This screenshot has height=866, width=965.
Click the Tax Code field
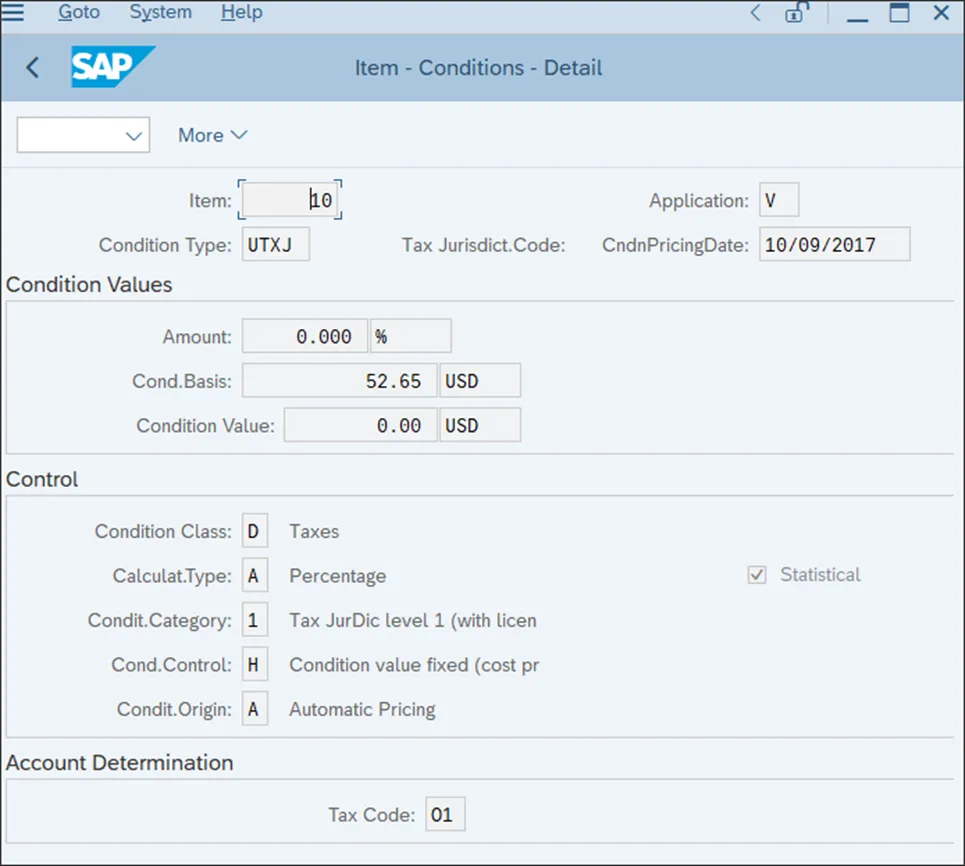coord(445,815)
